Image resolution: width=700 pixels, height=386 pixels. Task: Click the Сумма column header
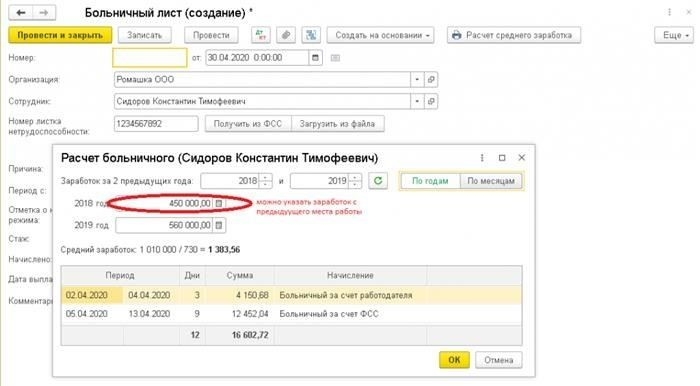click(240, 275)
